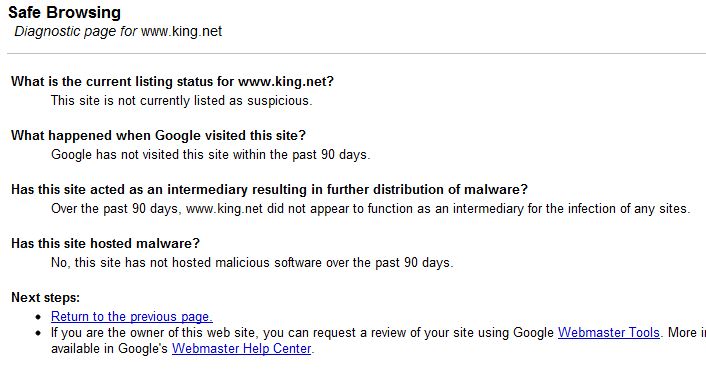Click the 'Diagnostic page for' subtitle text
The image size is (706, 372).
[x=76, y=32]
